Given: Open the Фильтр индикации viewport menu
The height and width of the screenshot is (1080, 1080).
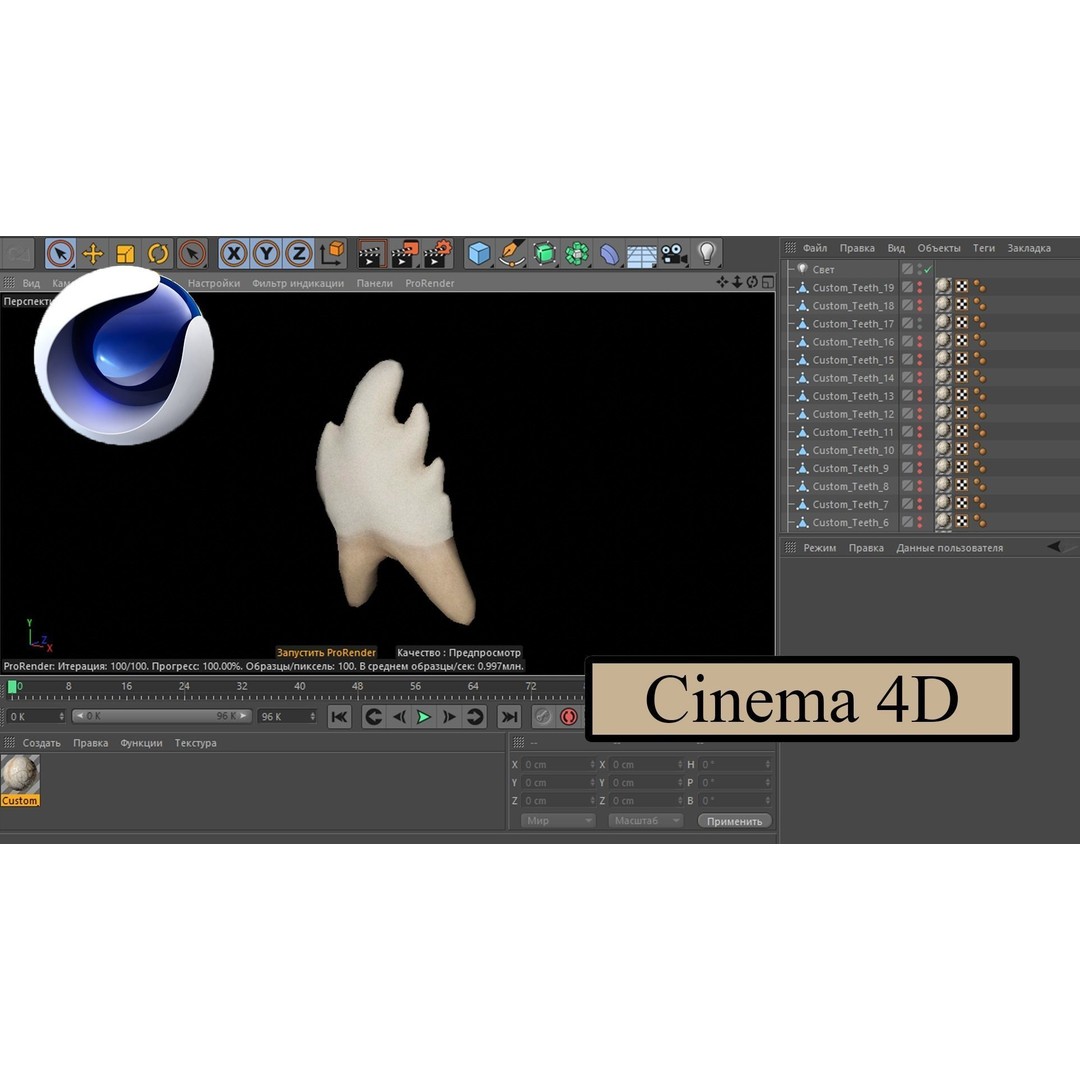Looking at the screenshot, I should pos(298,283).
